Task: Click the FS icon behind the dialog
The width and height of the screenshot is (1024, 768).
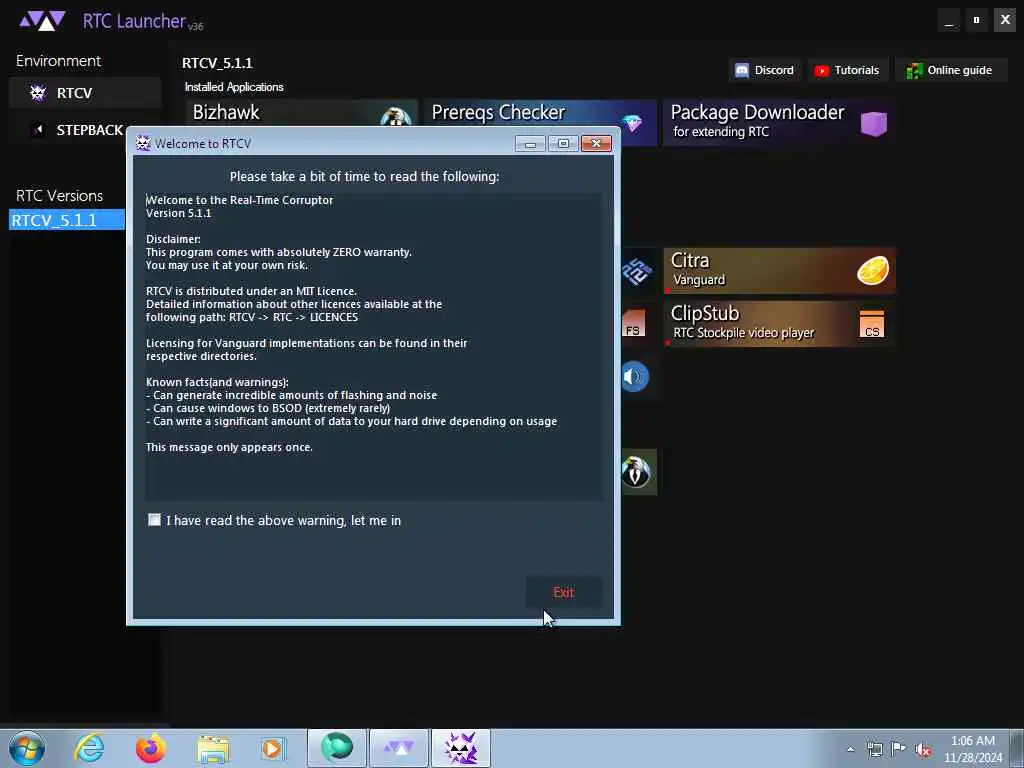Action: click(x=633, y=324)
